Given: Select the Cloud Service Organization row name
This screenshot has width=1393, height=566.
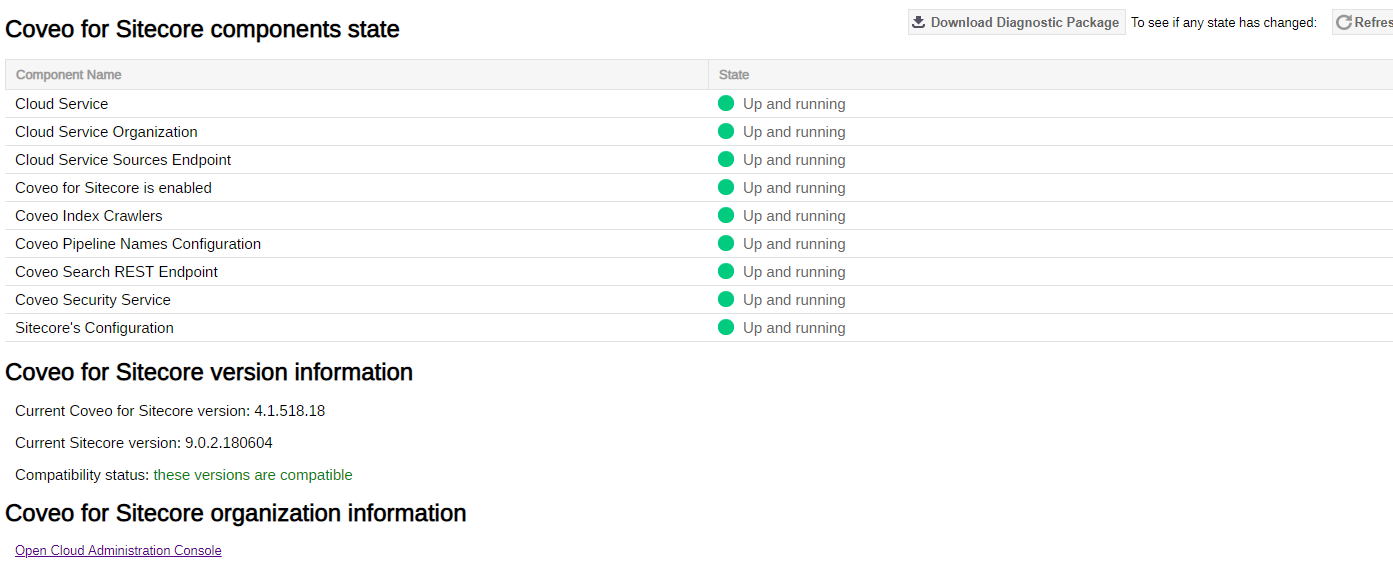Looking at the screenshot, I should (106, 132).
